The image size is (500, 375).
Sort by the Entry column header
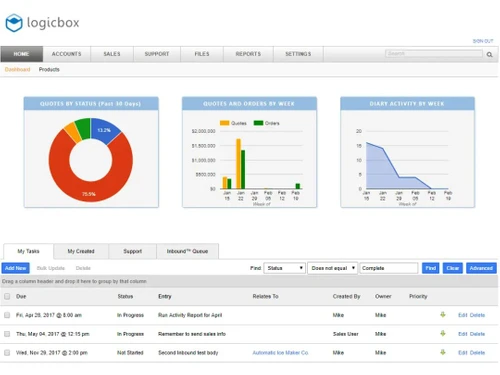165,296
